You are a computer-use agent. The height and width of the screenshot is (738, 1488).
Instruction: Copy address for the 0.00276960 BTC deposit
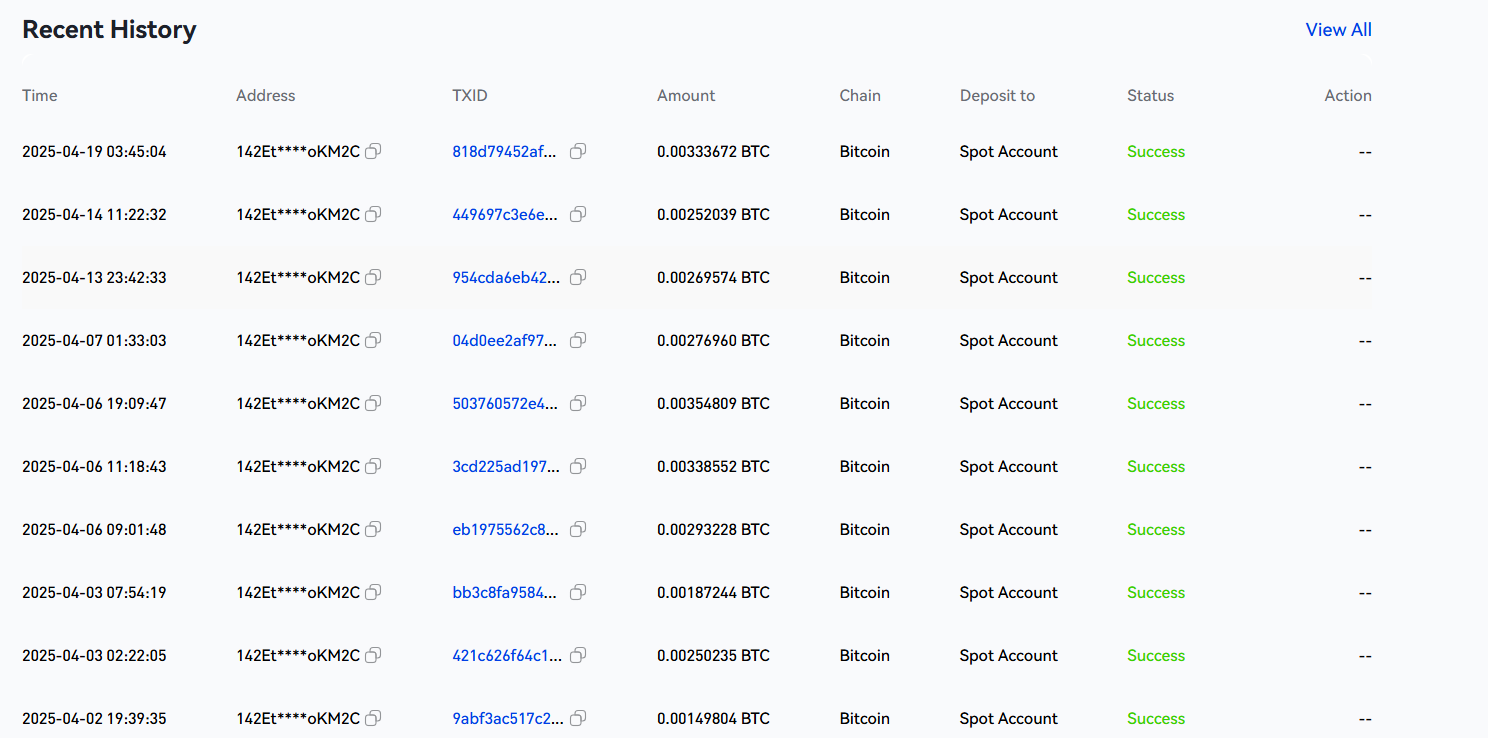point(373,341)
